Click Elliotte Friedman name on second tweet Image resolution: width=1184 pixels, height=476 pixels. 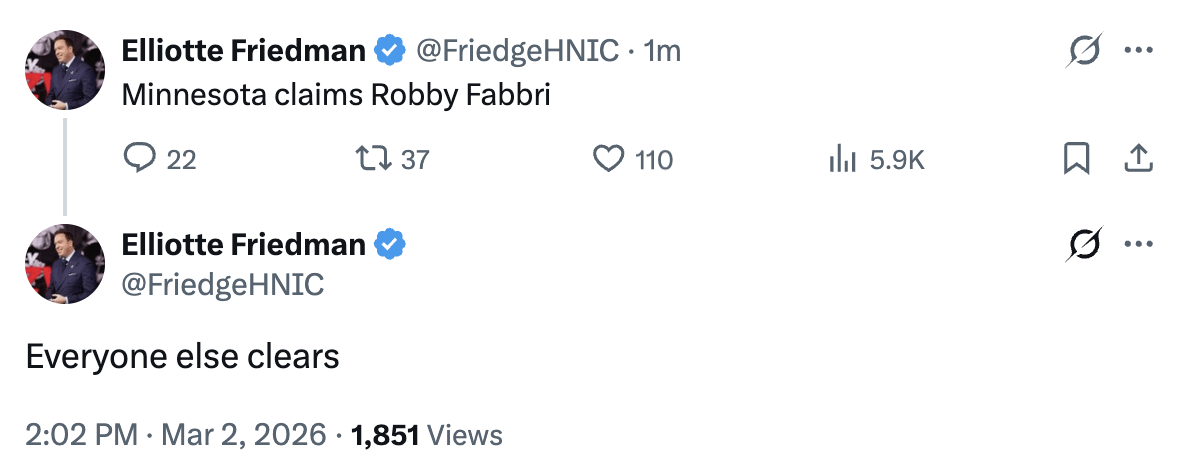pyautogui.click(x=243, y=244)
